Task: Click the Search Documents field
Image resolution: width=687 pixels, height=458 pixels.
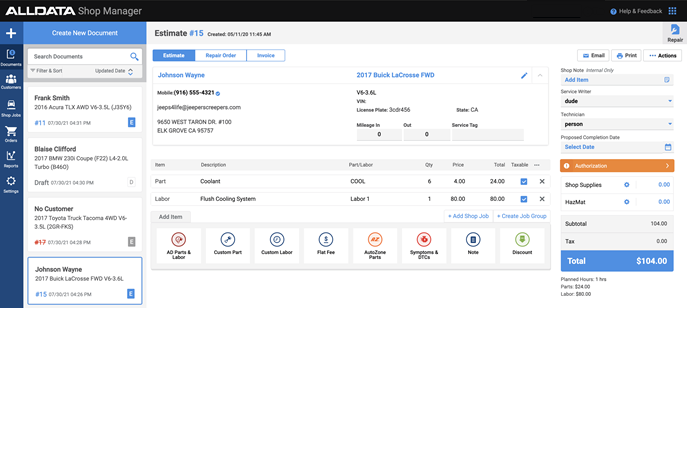Action: [x=78, y=56]
